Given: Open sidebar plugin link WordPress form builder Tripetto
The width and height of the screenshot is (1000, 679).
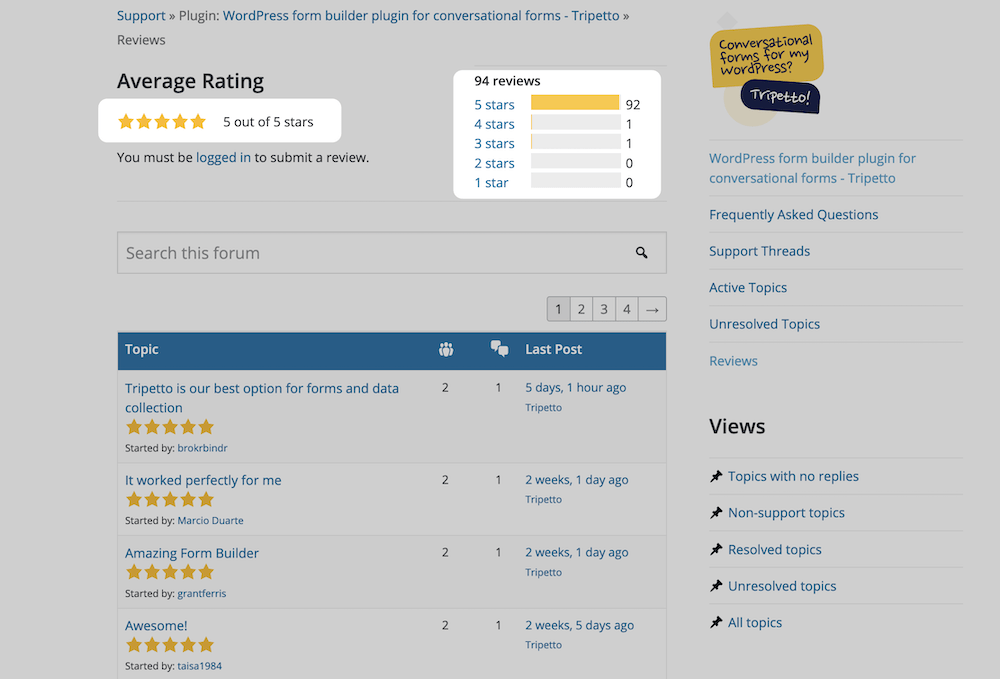Looking at the screenshot, I should [x=812, y=168].
